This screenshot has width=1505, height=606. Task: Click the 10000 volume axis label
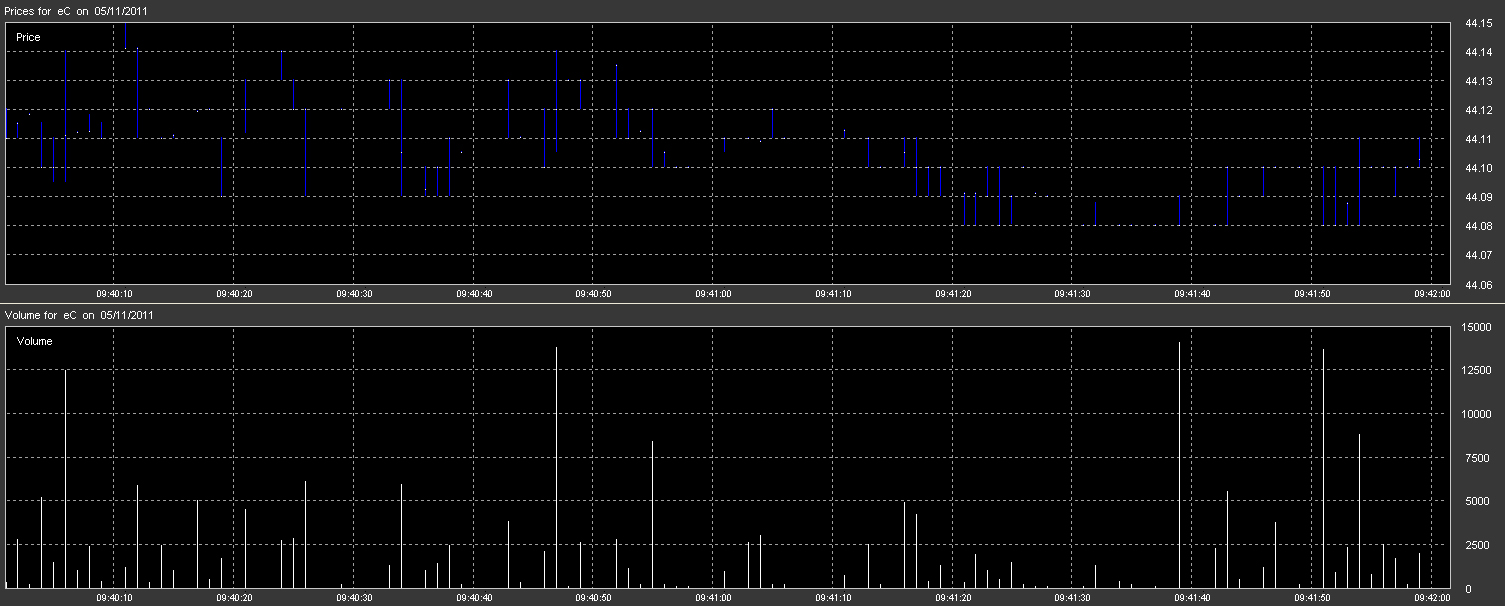click(x=1476, y=414)
